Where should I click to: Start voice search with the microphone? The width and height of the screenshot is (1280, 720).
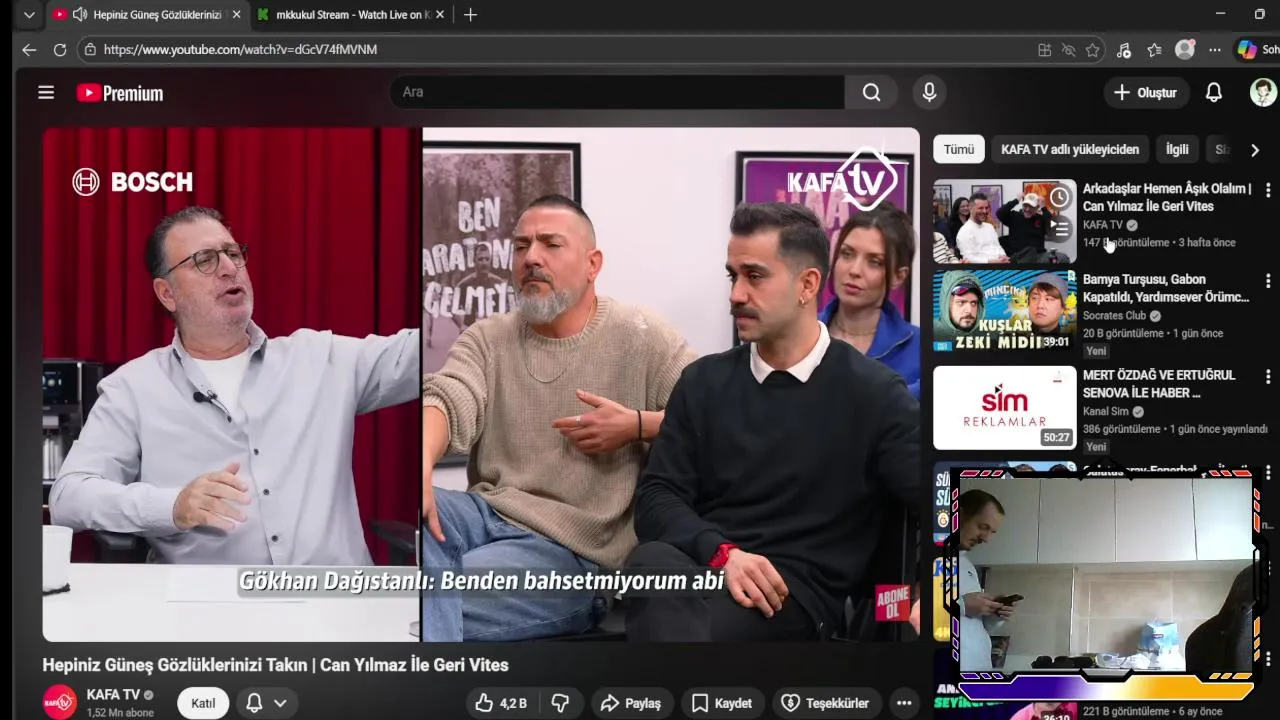coord(929,92)
